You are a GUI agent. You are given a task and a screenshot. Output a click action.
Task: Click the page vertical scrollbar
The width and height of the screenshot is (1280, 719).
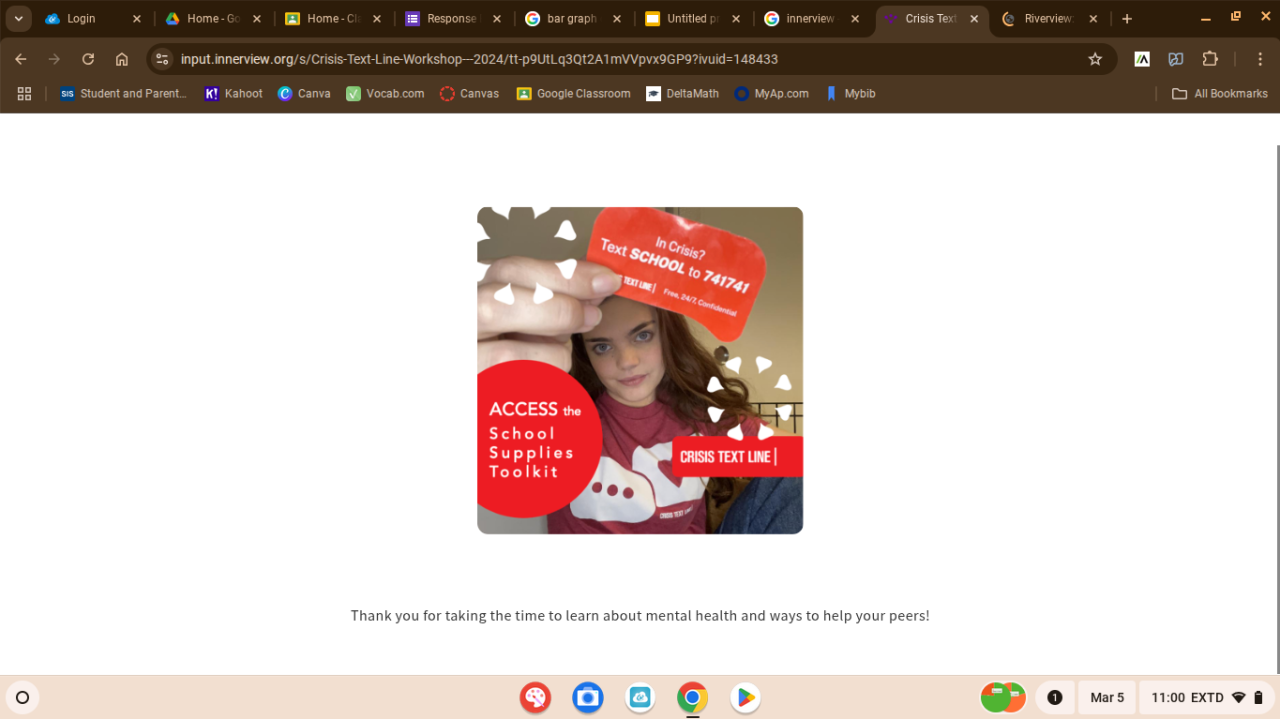pos(1276,409)
